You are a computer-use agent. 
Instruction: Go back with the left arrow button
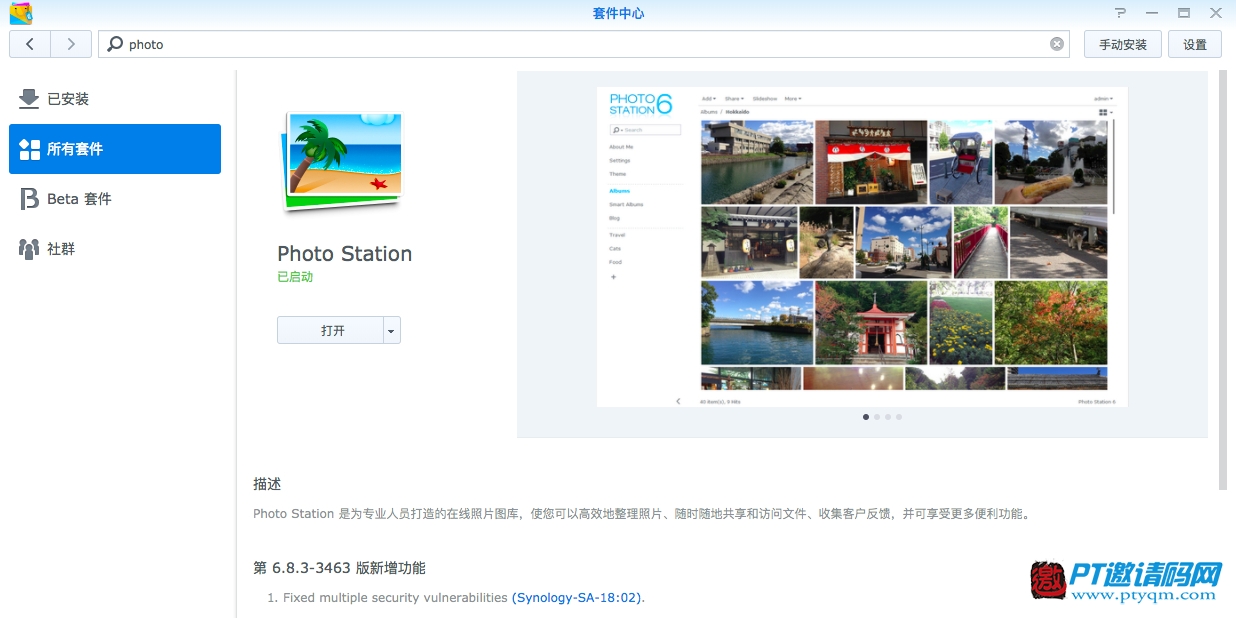point(30,44)
